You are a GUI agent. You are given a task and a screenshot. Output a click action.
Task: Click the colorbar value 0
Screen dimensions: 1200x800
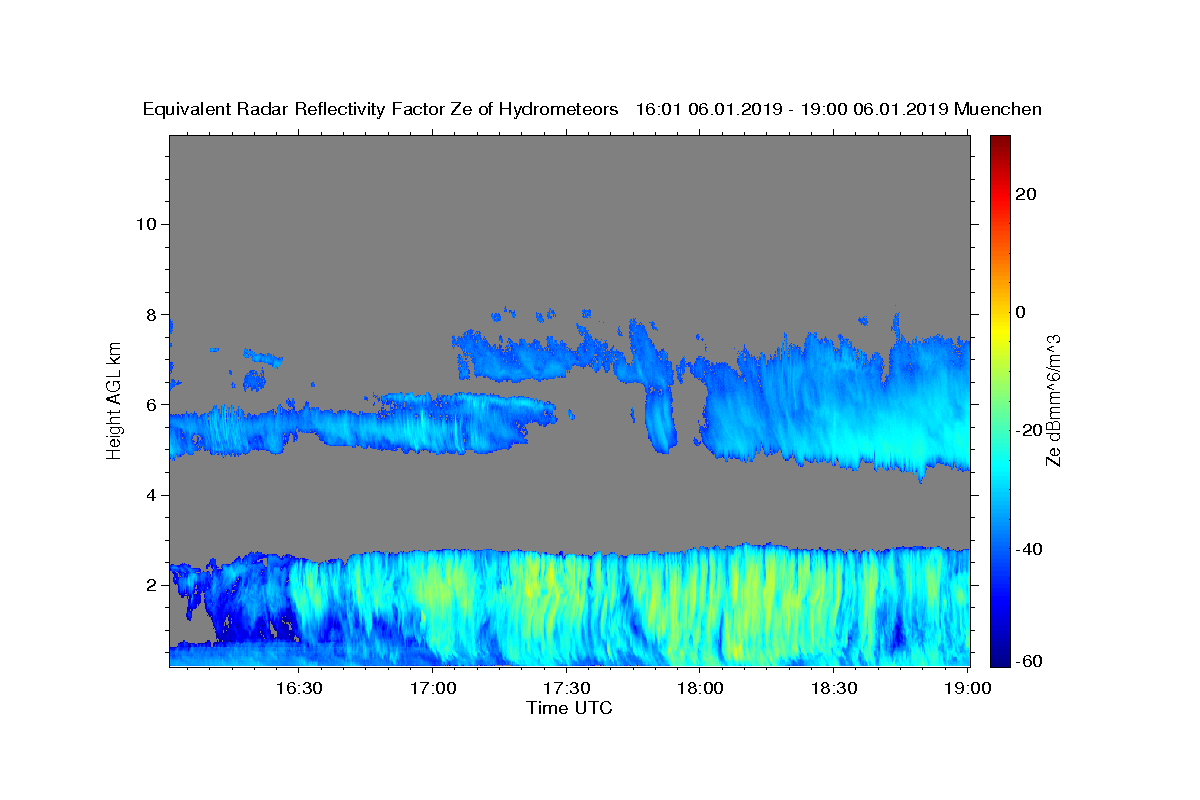(1021, 312)
